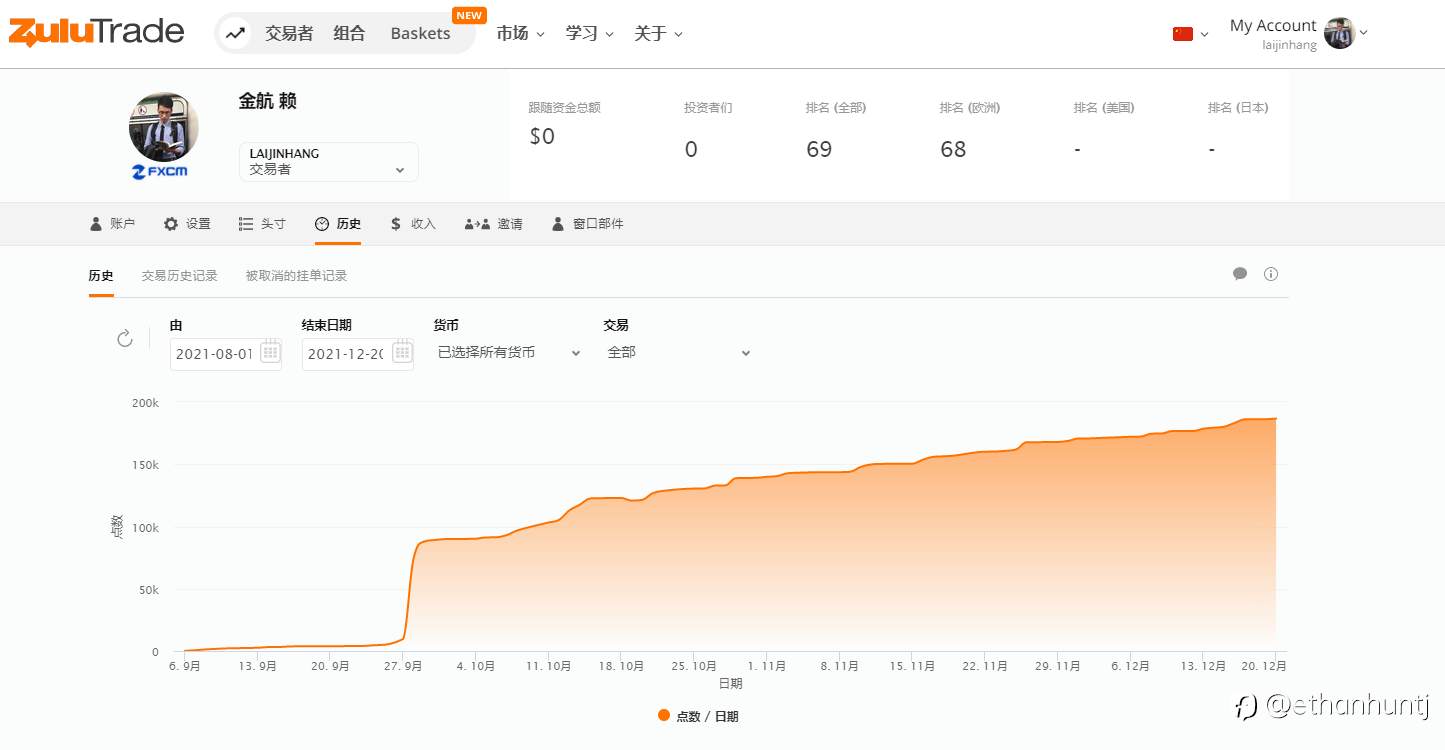1445x750 pixels.
Task: Click dollar icon beside 收入
Action: pyautogui.click(x=396, y=224)
